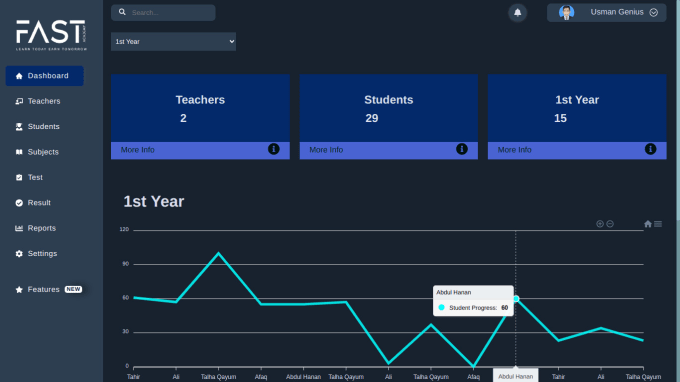Click the search magnifier icon
This screenshot has width=680, height=382.
122,12
